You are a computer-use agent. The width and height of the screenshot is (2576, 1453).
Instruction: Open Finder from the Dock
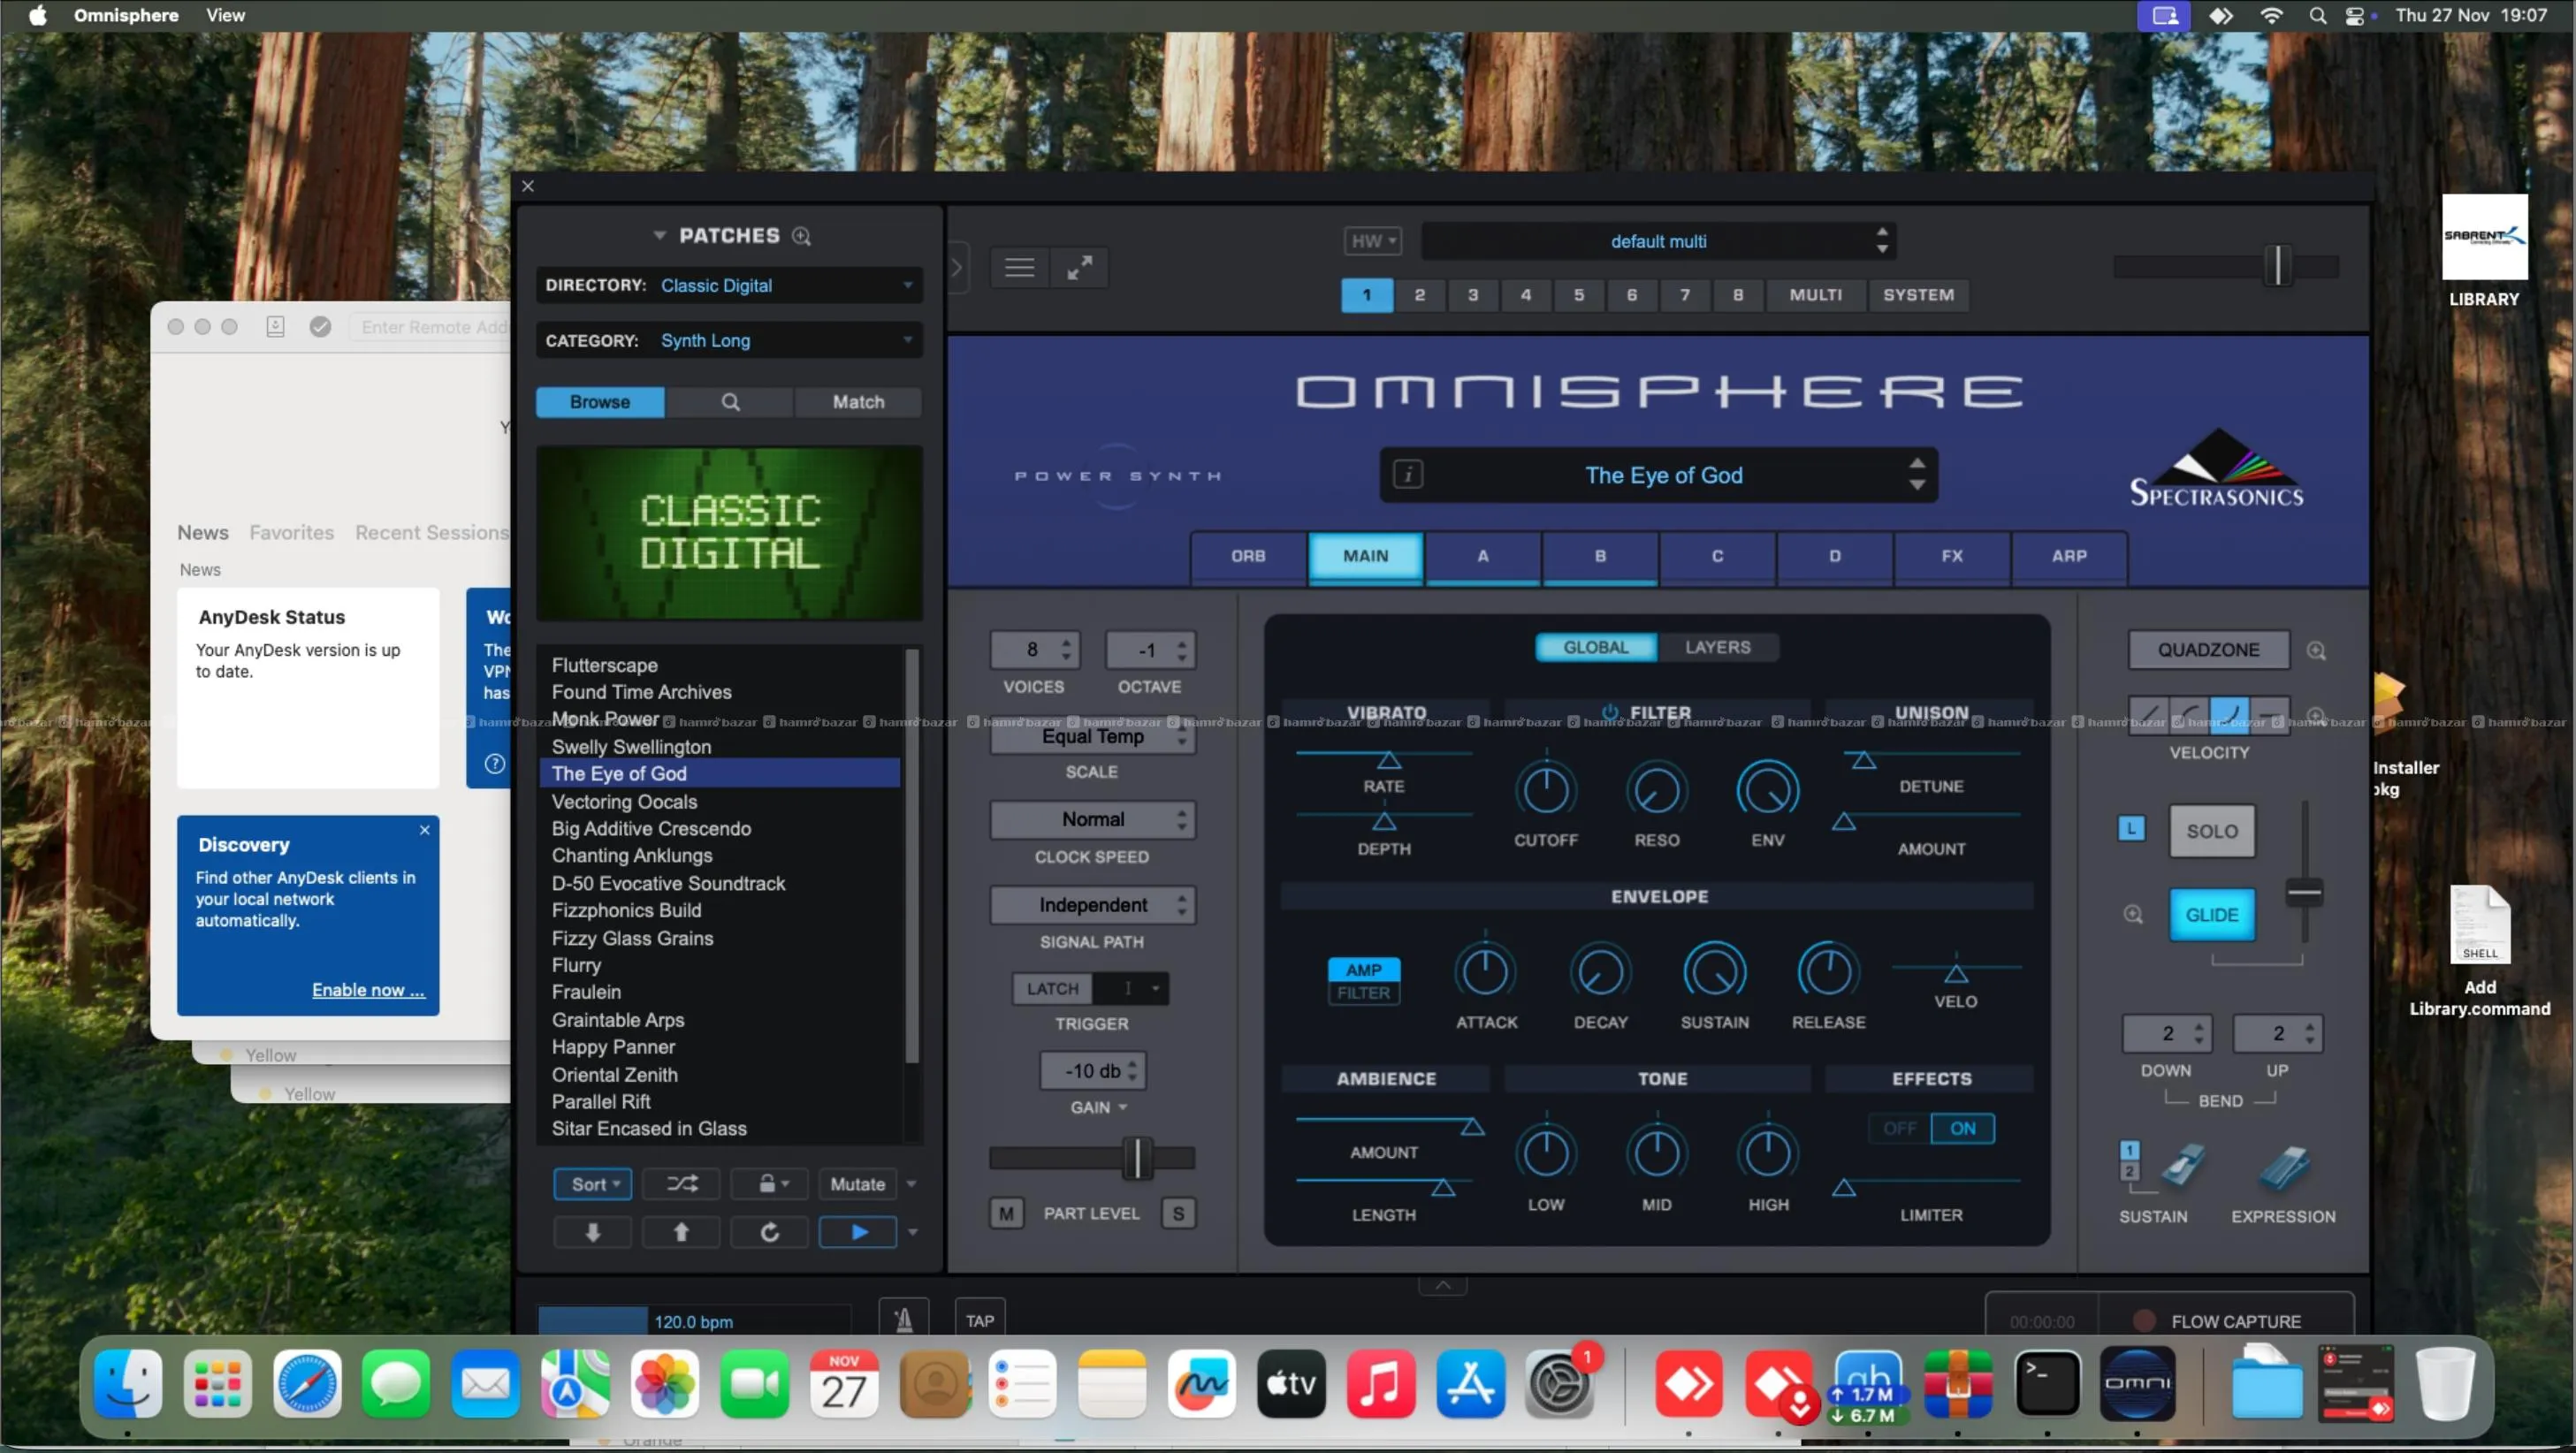[x=128, y=1384]
